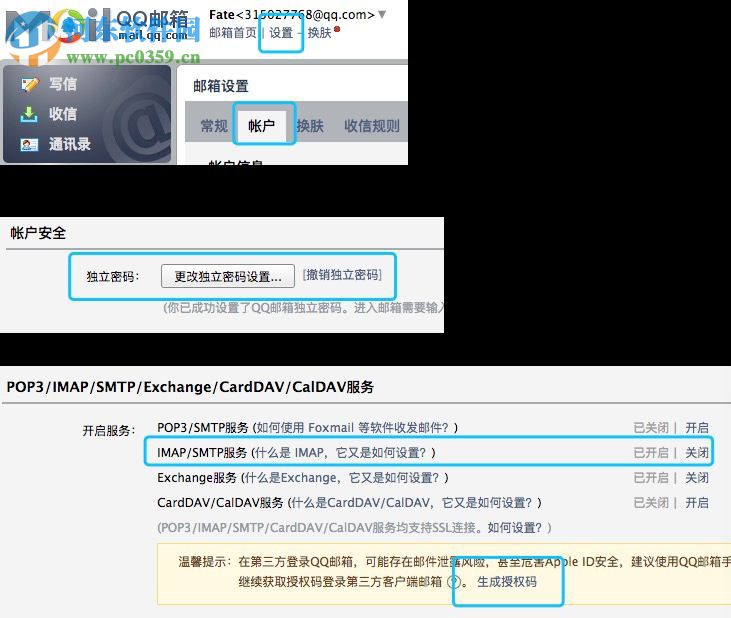Open 什么是CardDAV/CalDAV help link
731x618 pixels.
pyautogui.click(x=412, y=503)
